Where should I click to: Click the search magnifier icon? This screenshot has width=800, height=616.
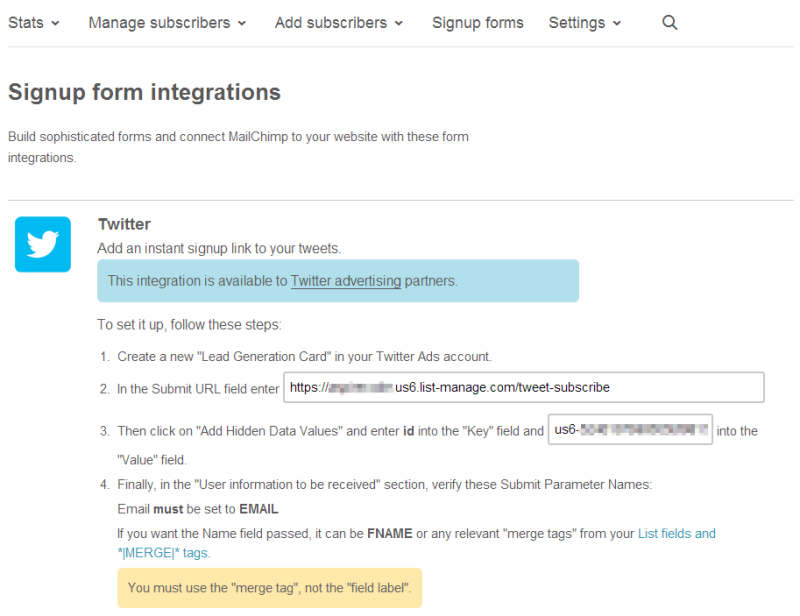tap(670, 23)
